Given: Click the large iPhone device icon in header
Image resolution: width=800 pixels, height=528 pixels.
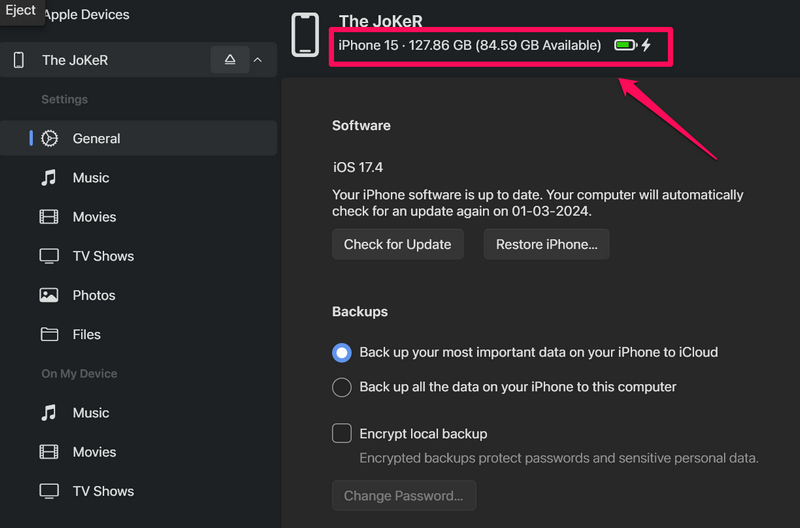Looking at the screenshot, I should click(305, 35).
